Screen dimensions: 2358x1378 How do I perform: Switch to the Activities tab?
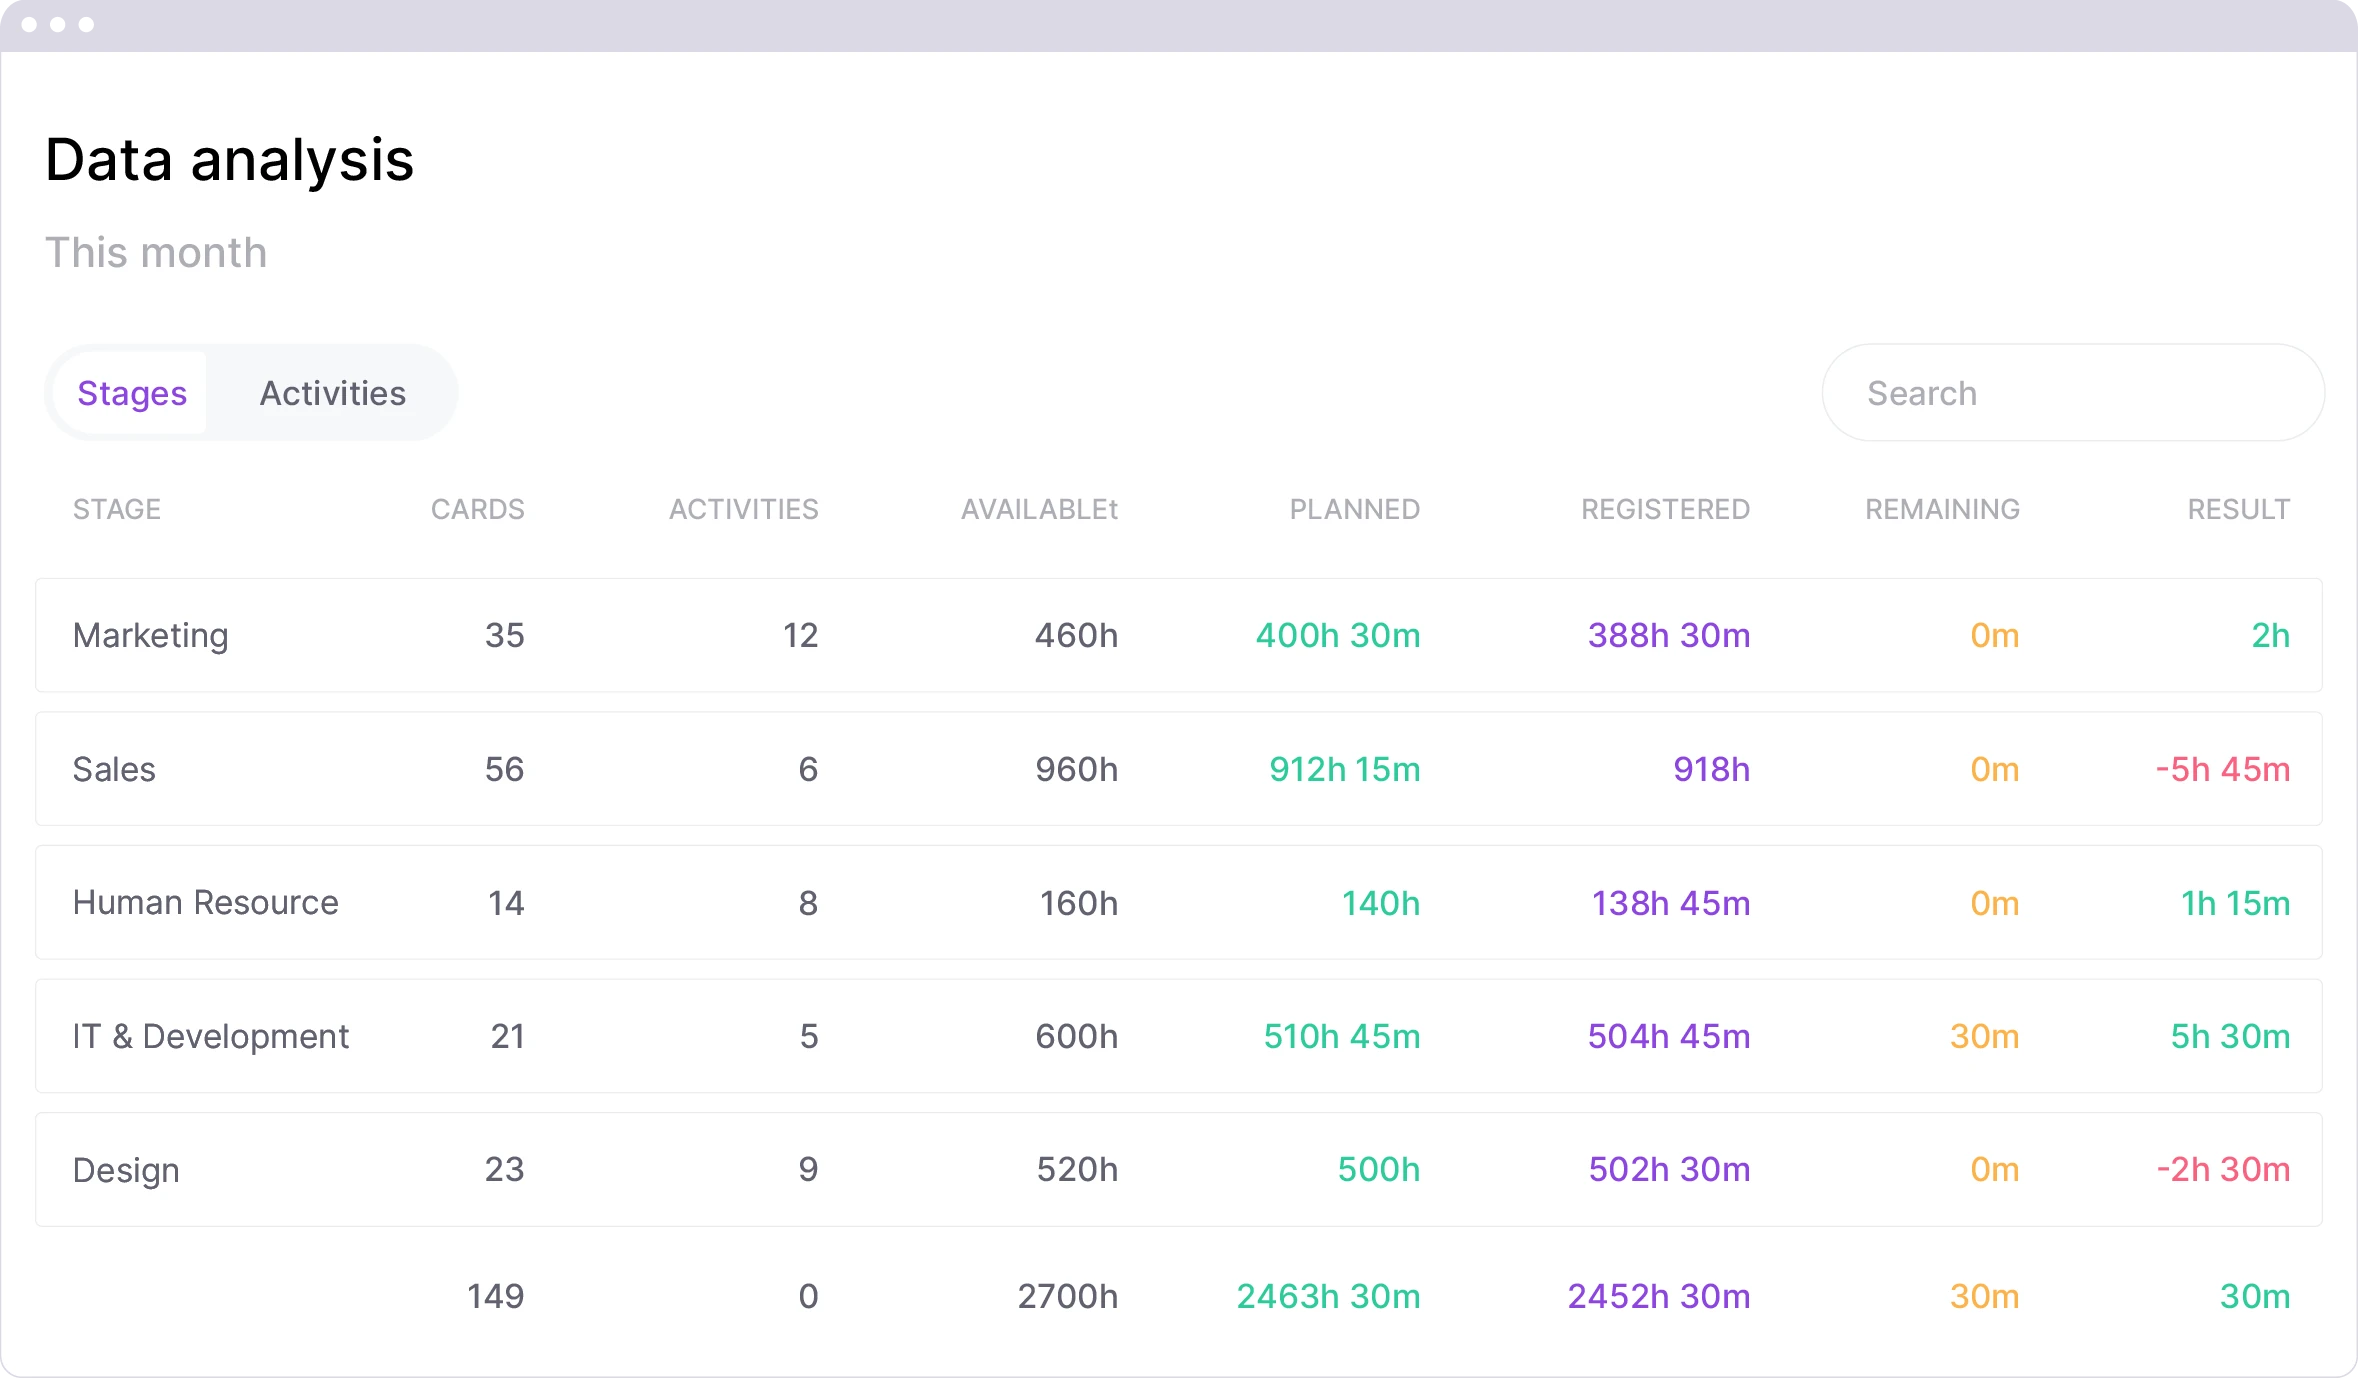332,392
